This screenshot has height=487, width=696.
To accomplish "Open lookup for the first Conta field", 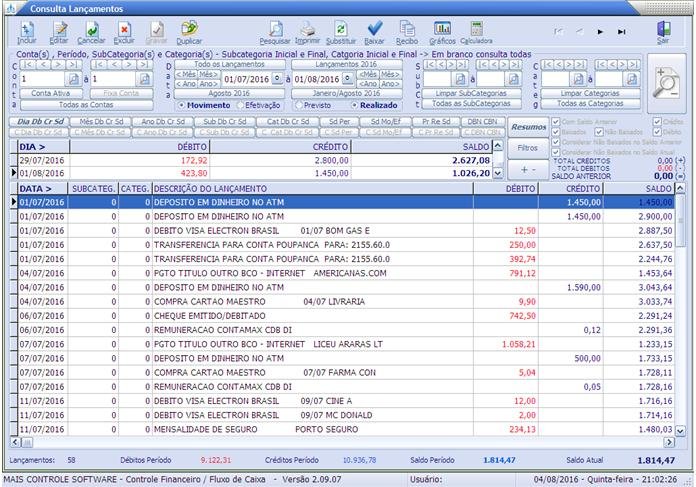I will pos(73,79).
